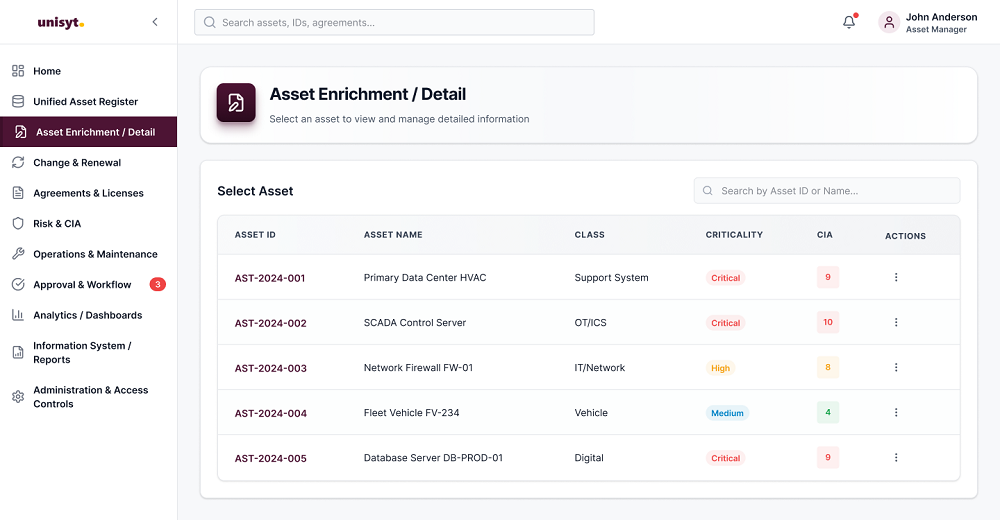Open asset AST-2024-005 link
The height and width of the screenshot is (520, 1000).
[x=270, y=459]
